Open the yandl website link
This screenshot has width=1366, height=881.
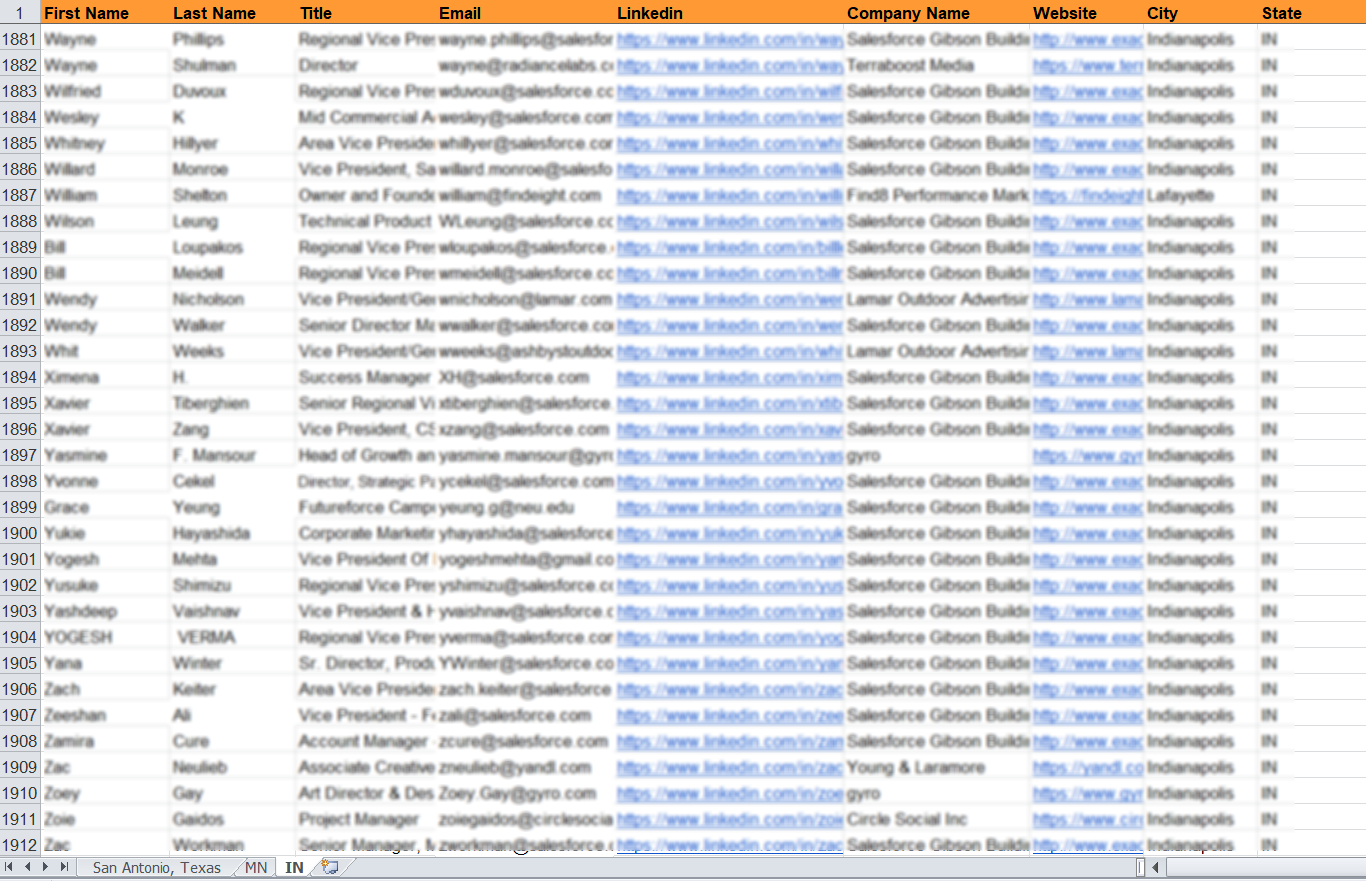(x=1087, y=767)
